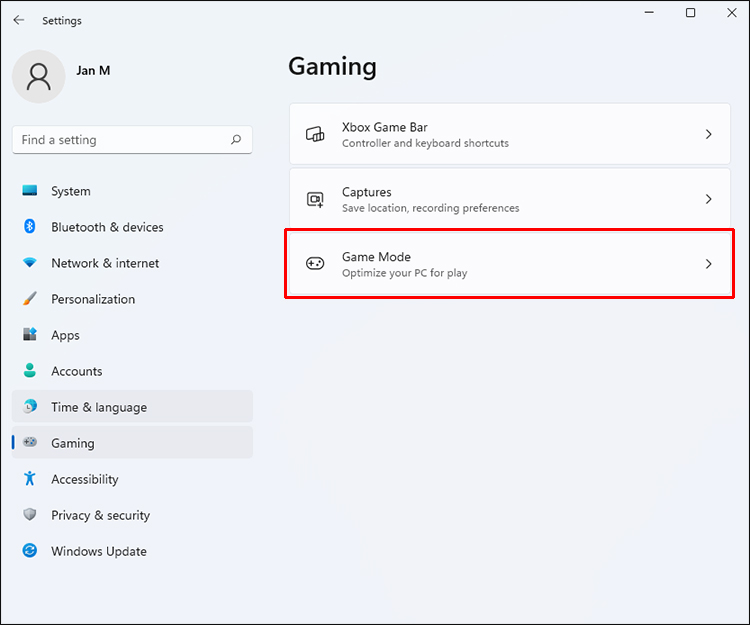Click the Jan M account name
The image size is (750, 625).
coord(93,71)
